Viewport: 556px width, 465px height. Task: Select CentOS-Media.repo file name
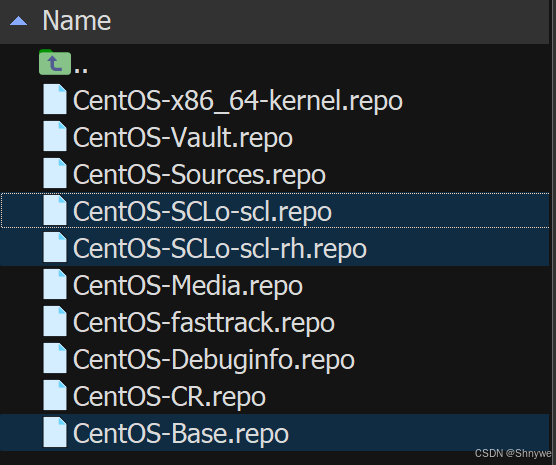pos(188,286)
